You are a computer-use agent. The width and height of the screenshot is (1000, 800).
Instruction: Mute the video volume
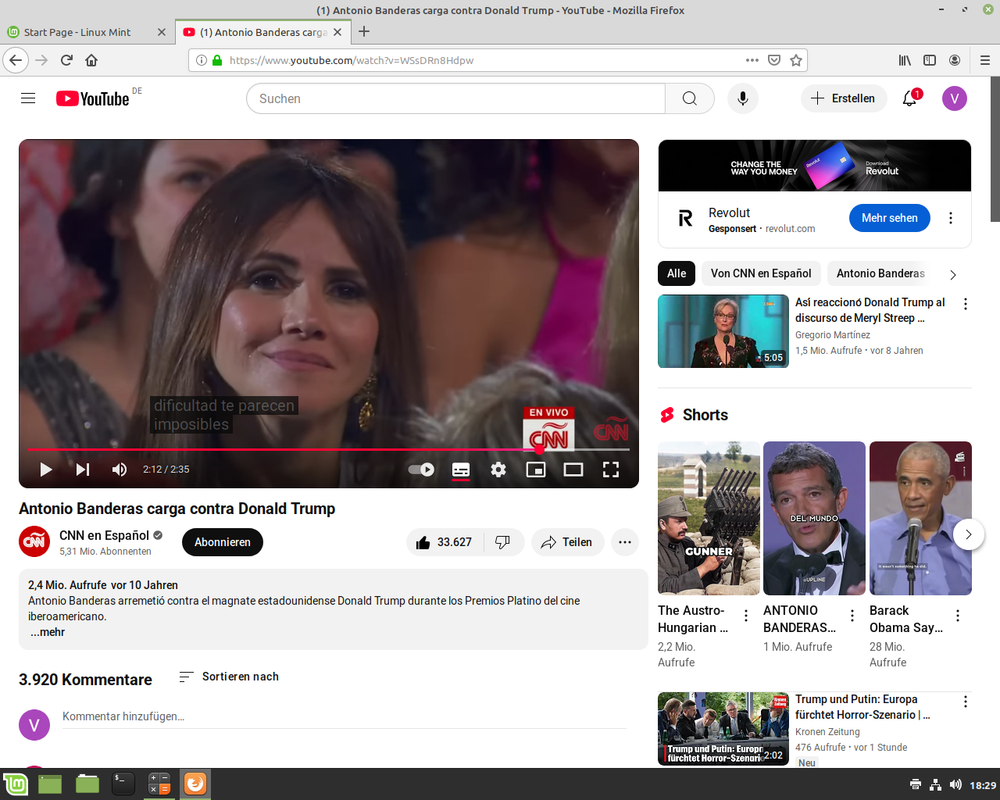(119, 470)
